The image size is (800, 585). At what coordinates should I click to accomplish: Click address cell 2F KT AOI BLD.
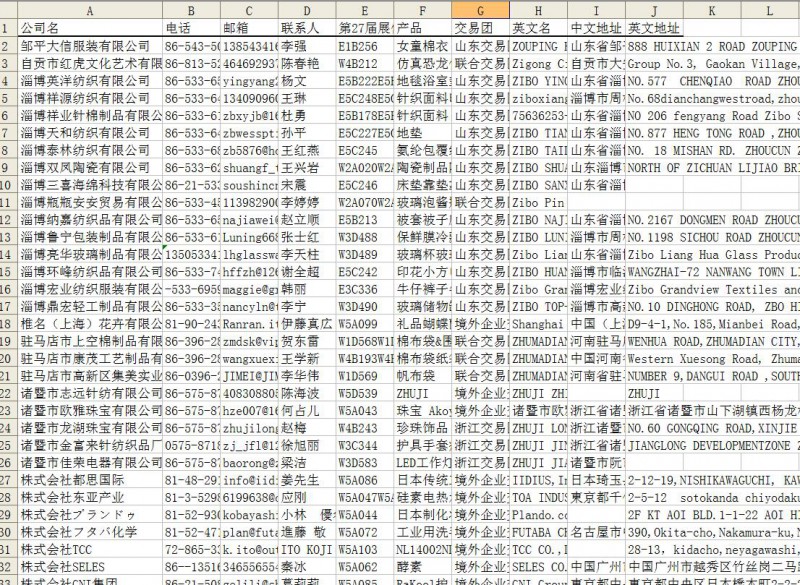pyautogui.click(x=654, y=515)
